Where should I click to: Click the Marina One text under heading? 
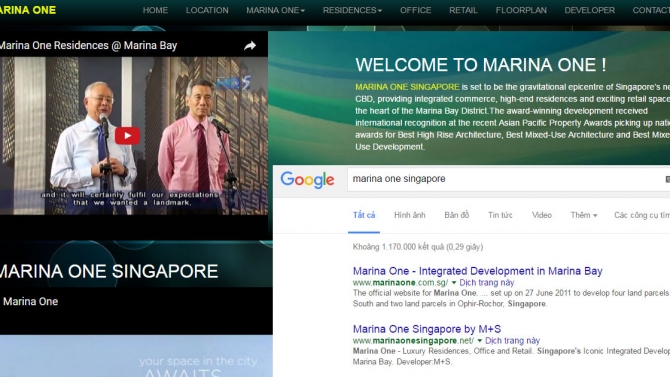point(30,302)
